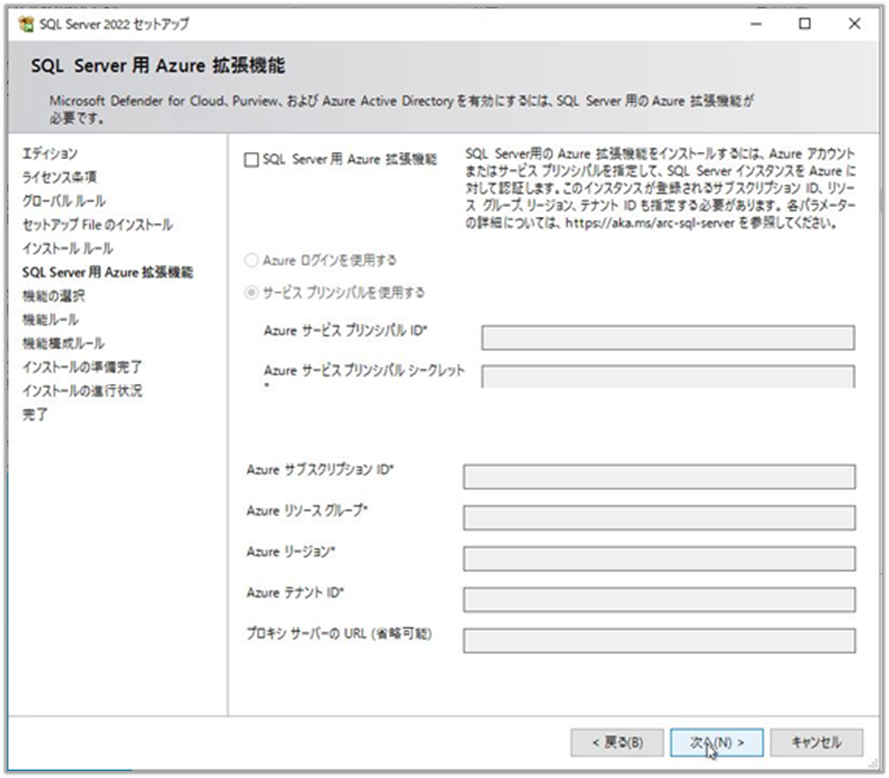
Task: Select the サービス プリンシパルを使用する radio button
Action: click(x=251, y=293)
